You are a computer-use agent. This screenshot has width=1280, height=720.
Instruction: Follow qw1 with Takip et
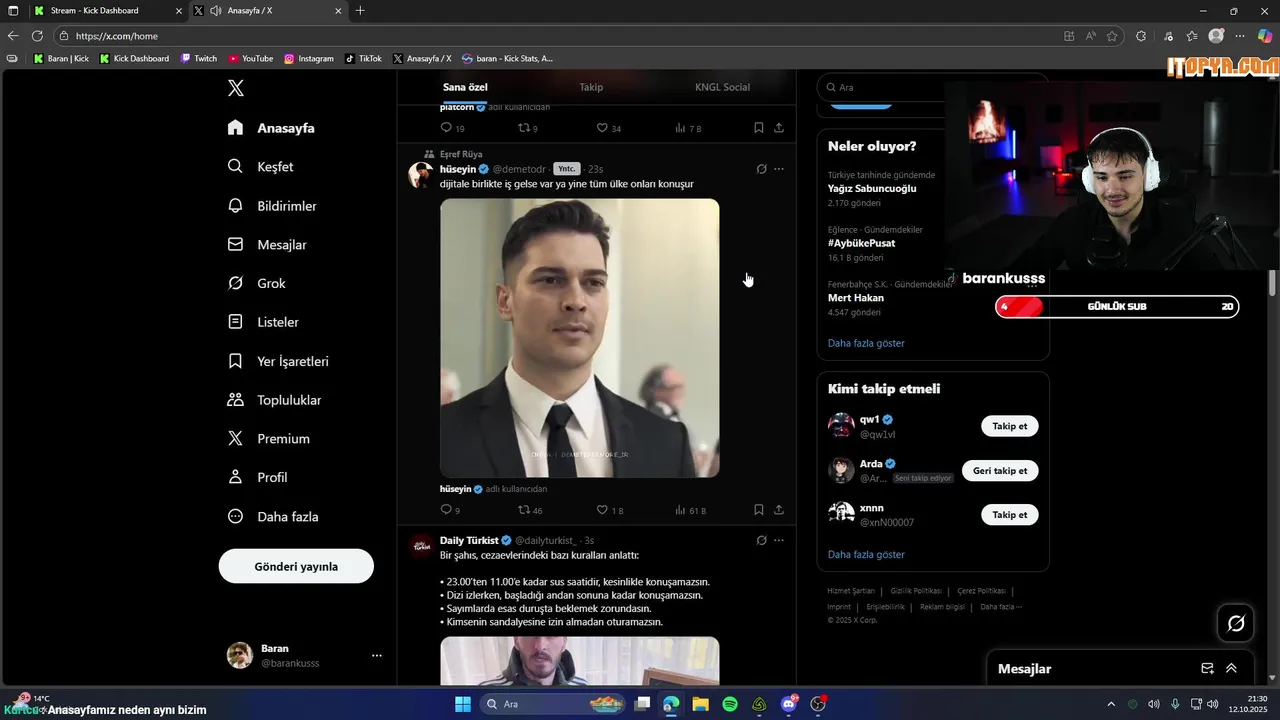point(1009,426)
